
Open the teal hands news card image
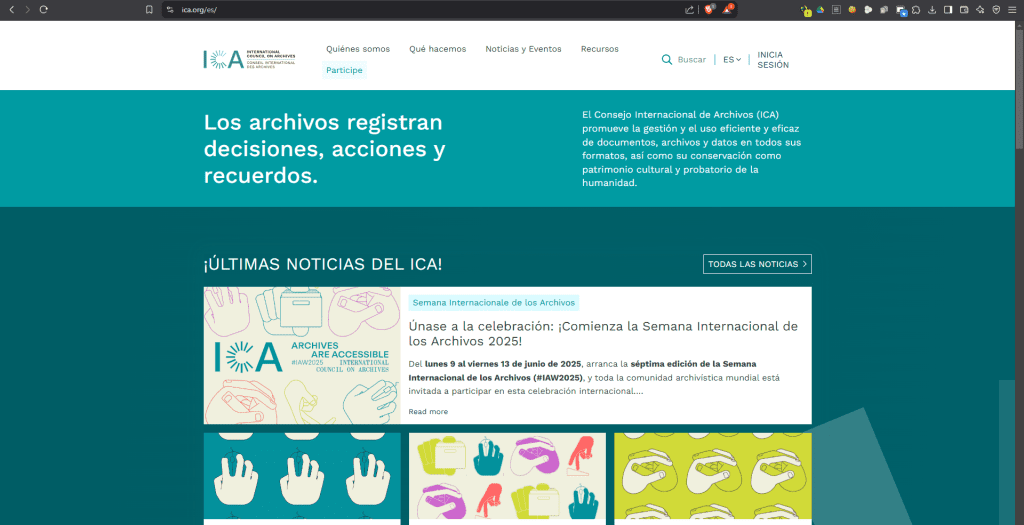pos(302,476)
